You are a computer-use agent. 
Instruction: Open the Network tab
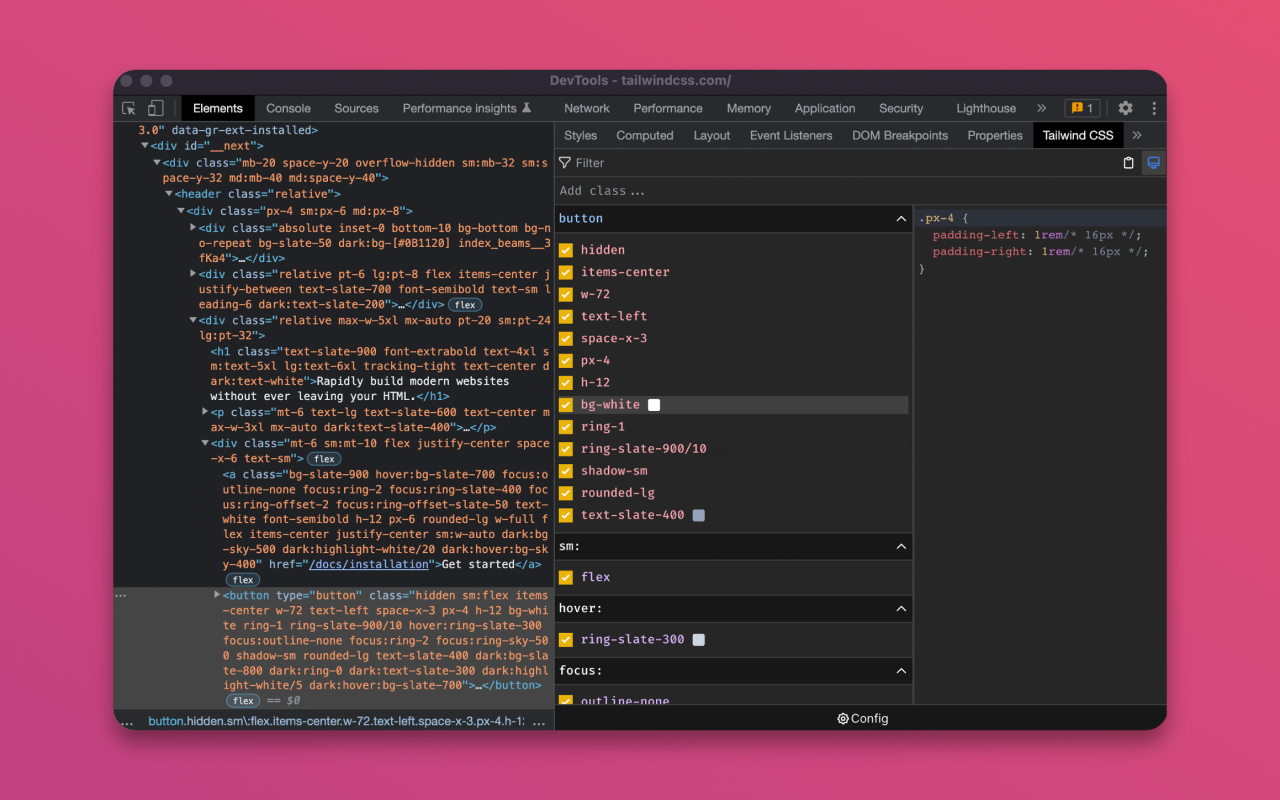(587, 108)
